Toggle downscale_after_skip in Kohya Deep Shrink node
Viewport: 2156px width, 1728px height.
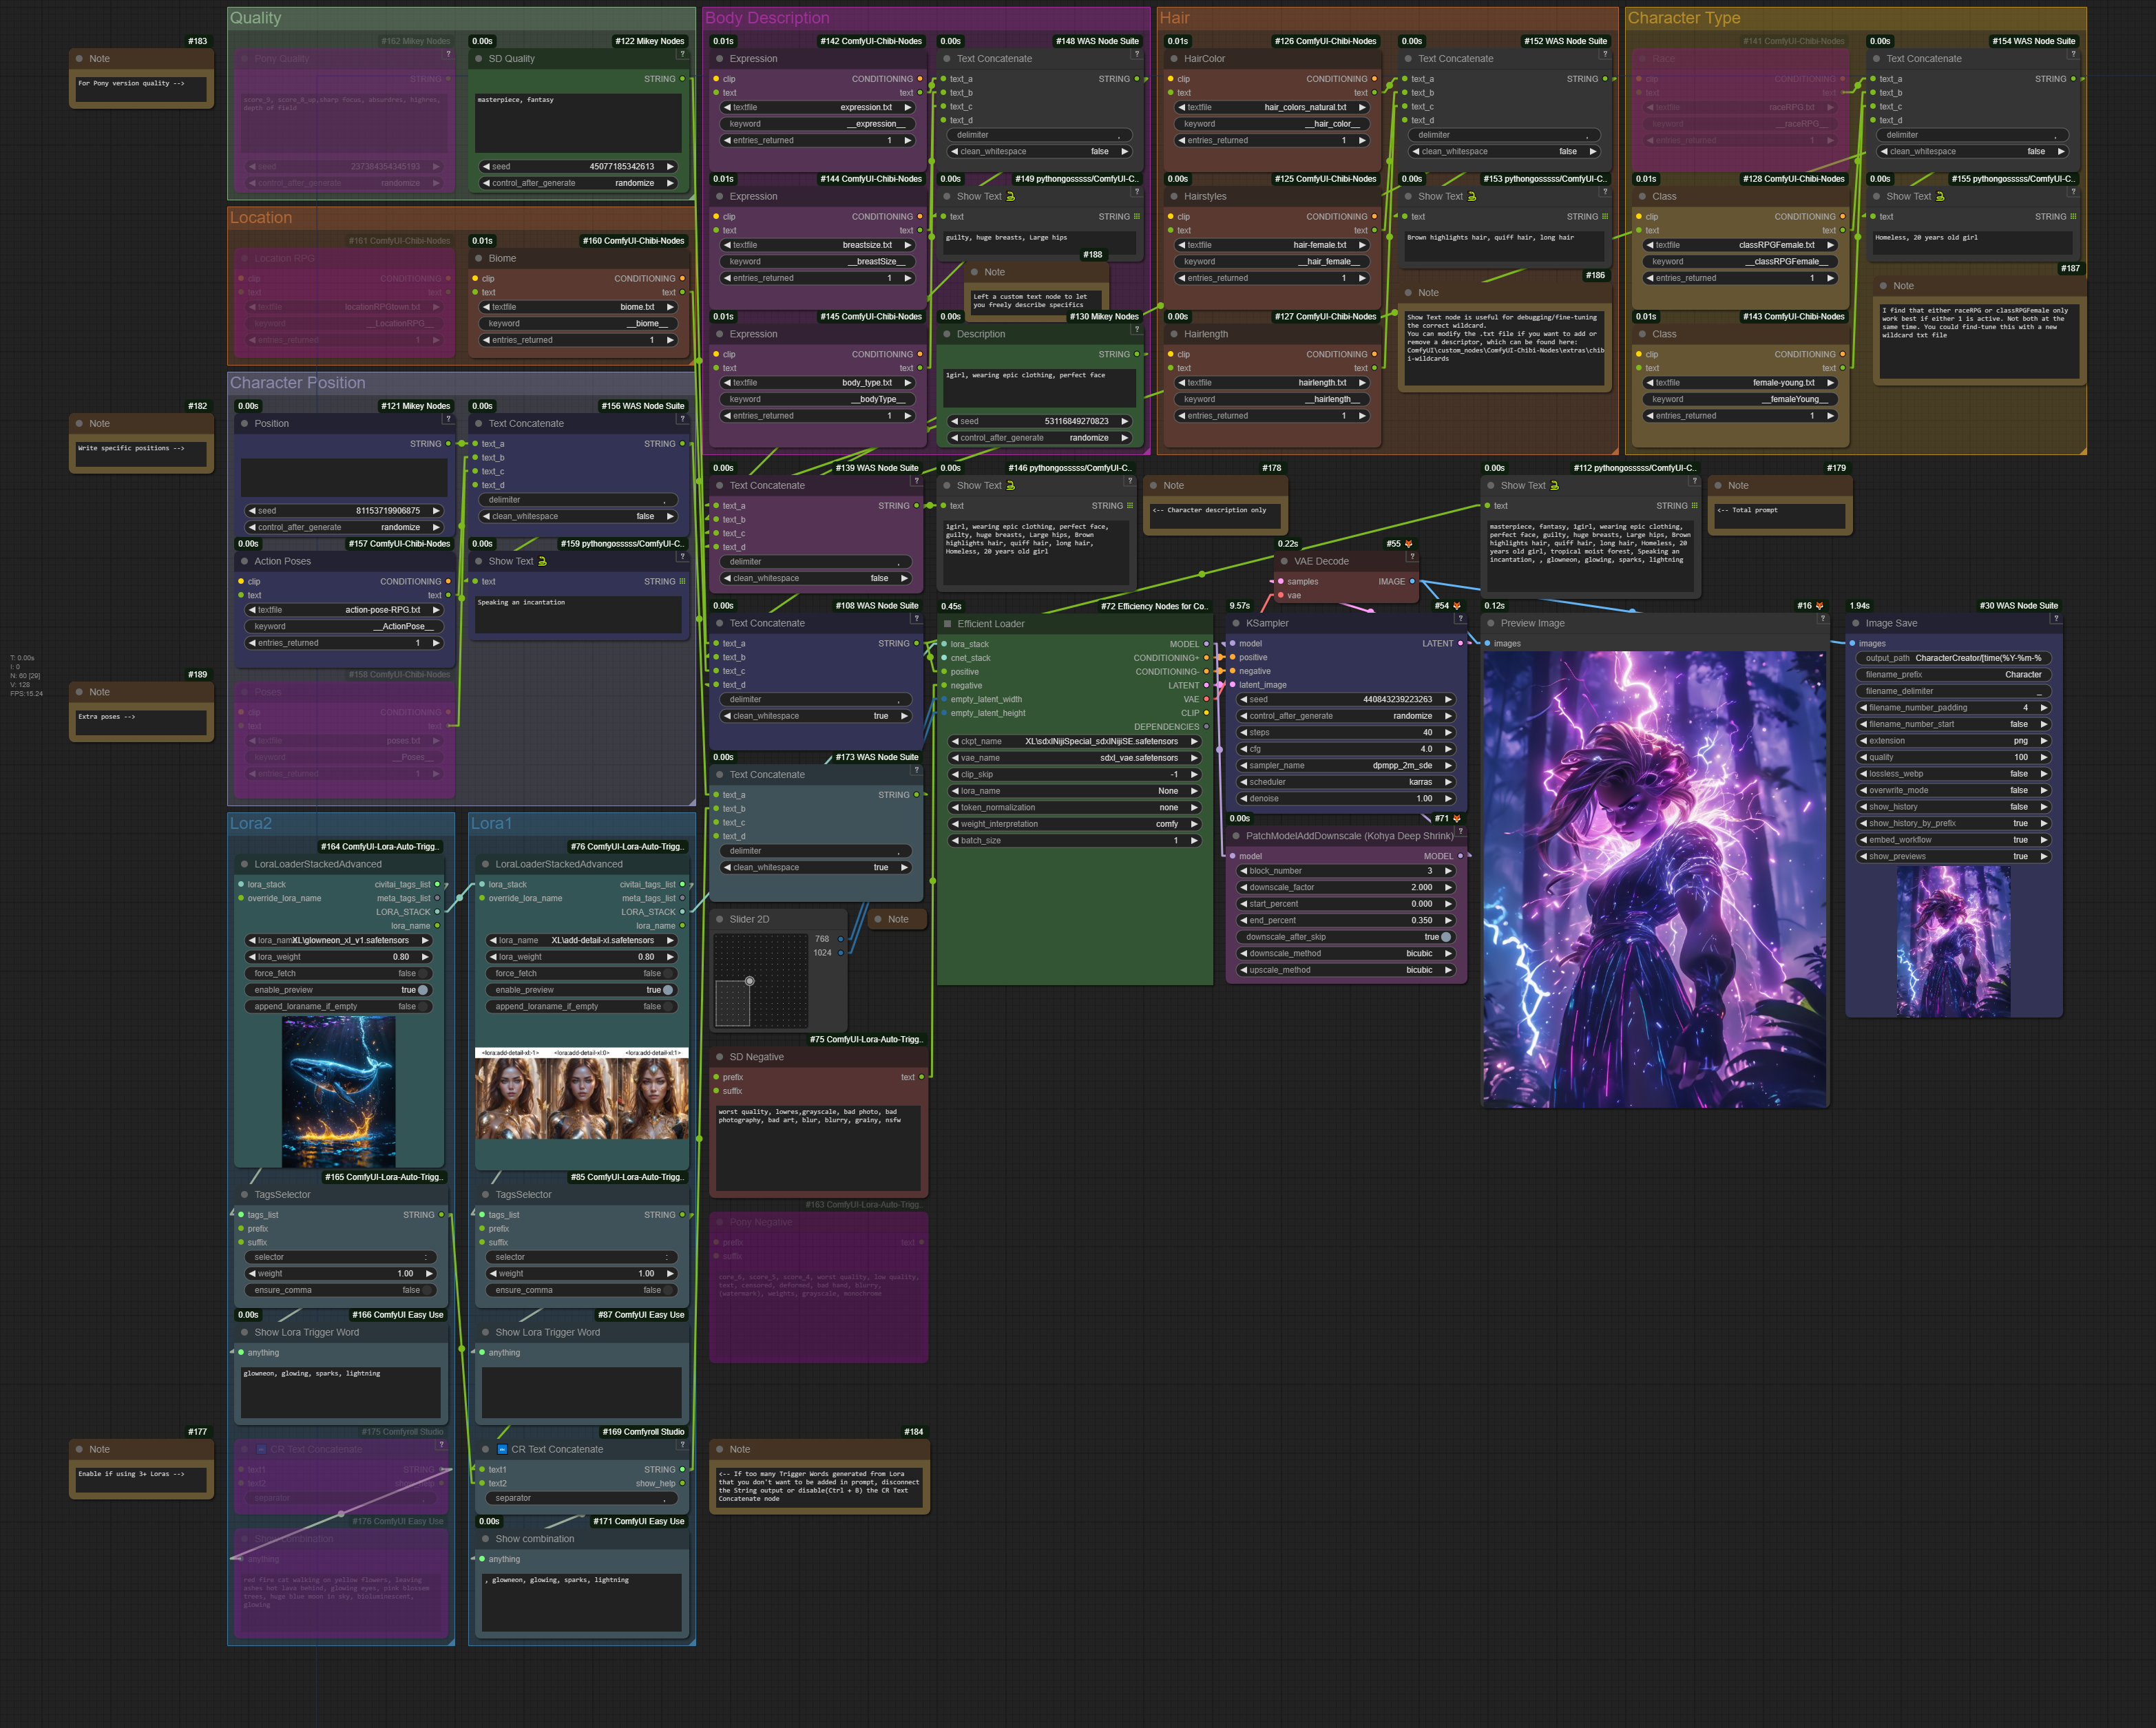coord(1445,937)
